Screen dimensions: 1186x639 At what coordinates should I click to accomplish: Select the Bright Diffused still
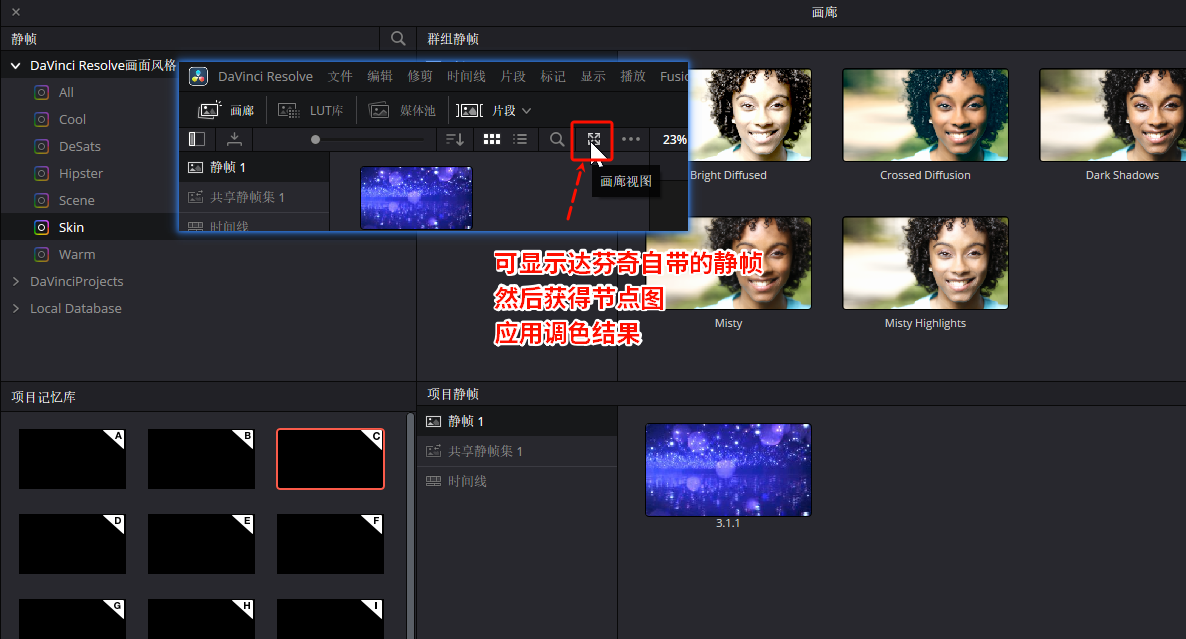(749, 115)
